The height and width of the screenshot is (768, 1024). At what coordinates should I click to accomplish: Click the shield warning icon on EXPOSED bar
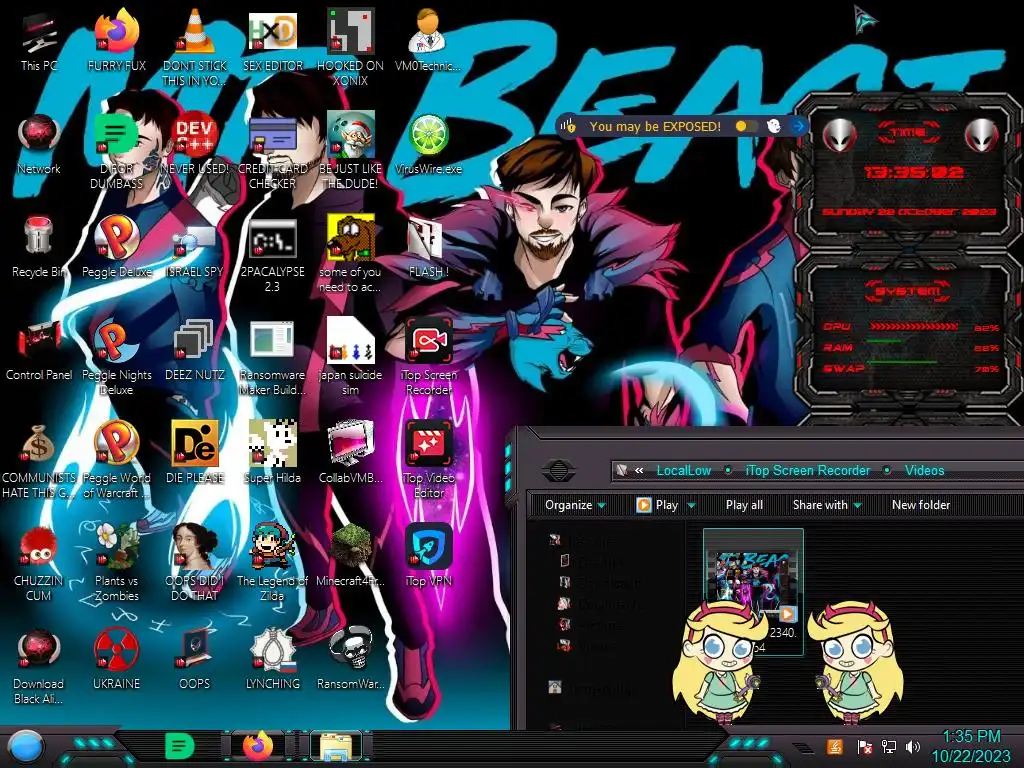(568, 126)
